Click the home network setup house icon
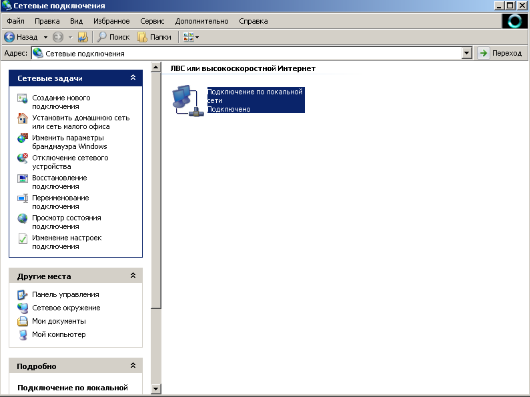Viewport: 530px width, 397px height. click(x=22, y=118)
